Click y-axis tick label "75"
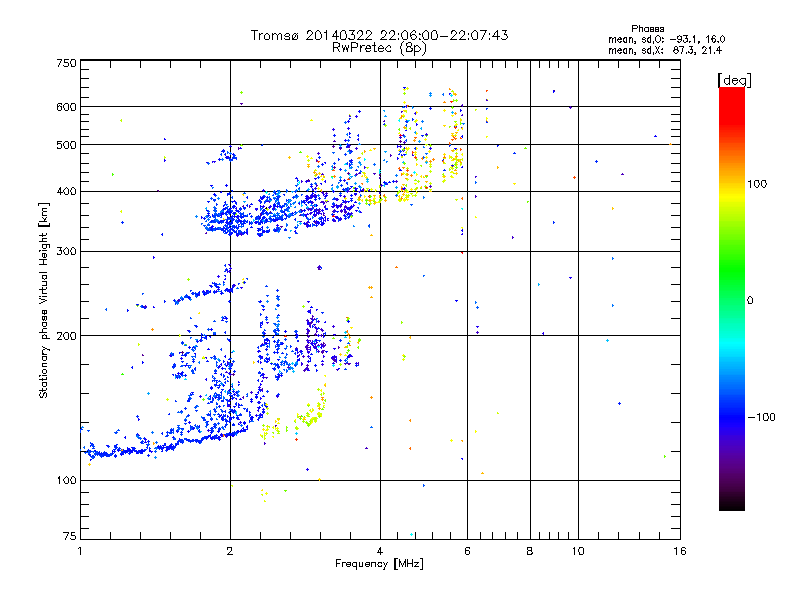 pos(70,536)
